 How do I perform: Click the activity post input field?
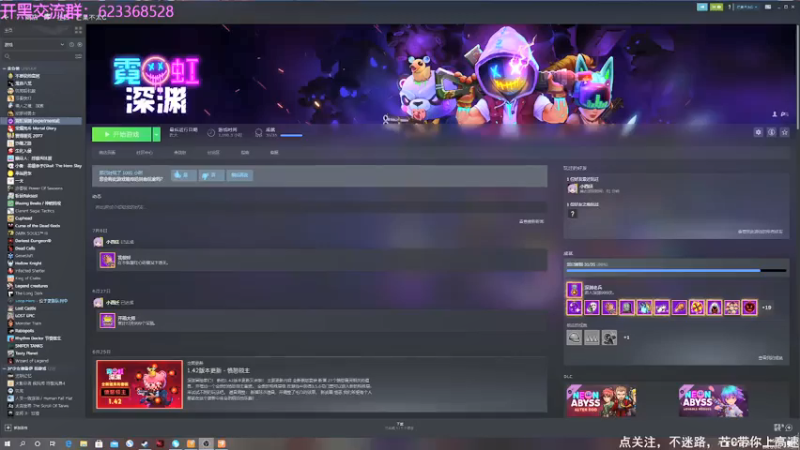(319, 207)
